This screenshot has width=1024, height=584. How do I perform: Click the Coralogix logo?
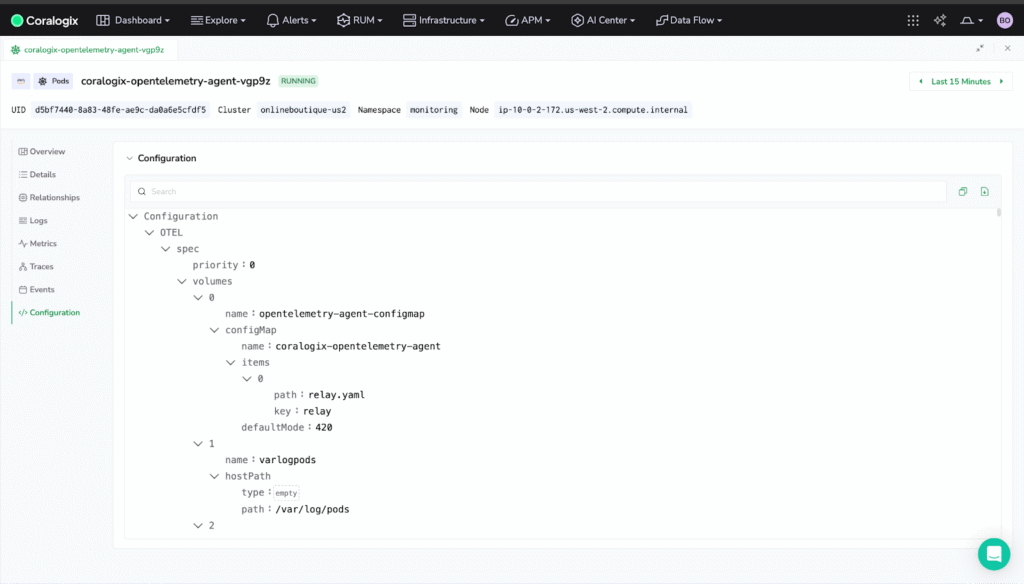pos(44,20)
